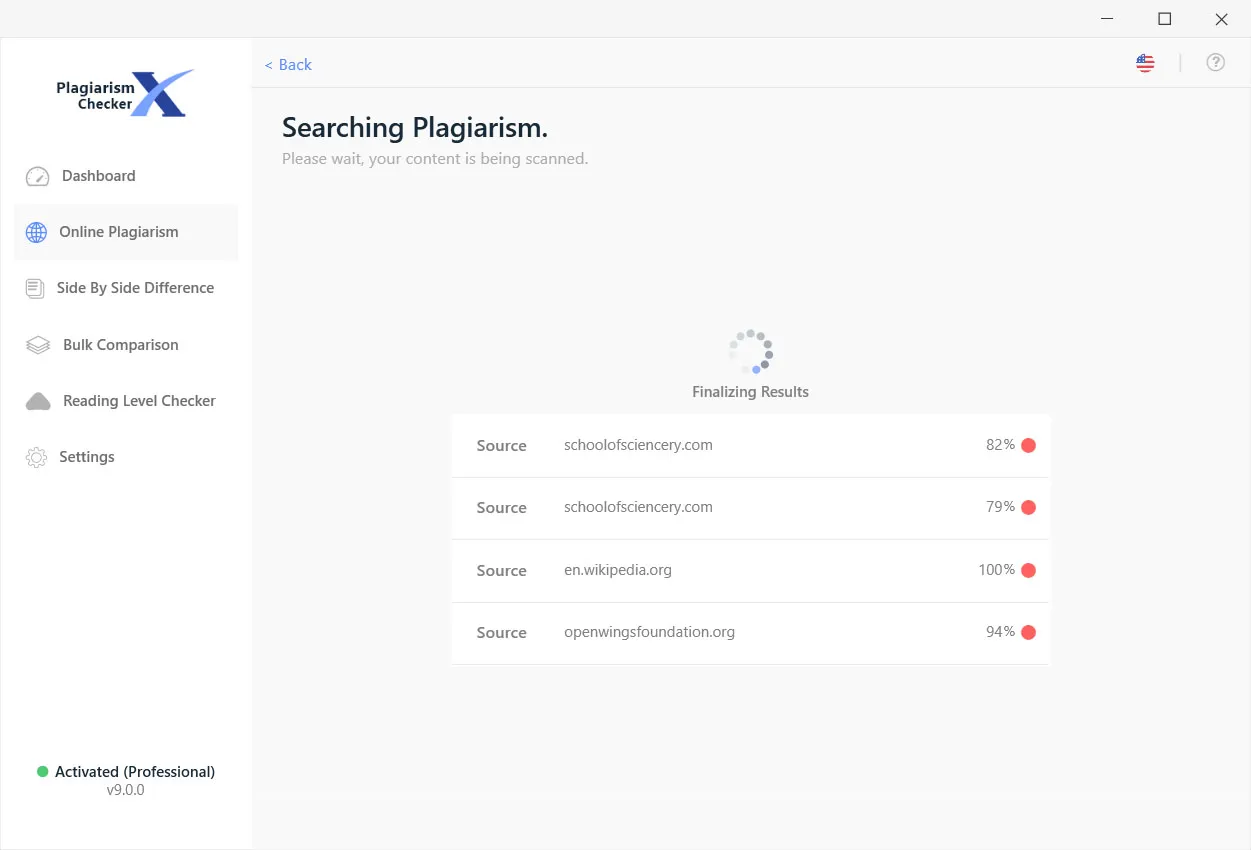Image resolution: width=1251 pixels, height=850 pixels.
Task: Click the v9.0.0 version text
Action: pos(125,789)
